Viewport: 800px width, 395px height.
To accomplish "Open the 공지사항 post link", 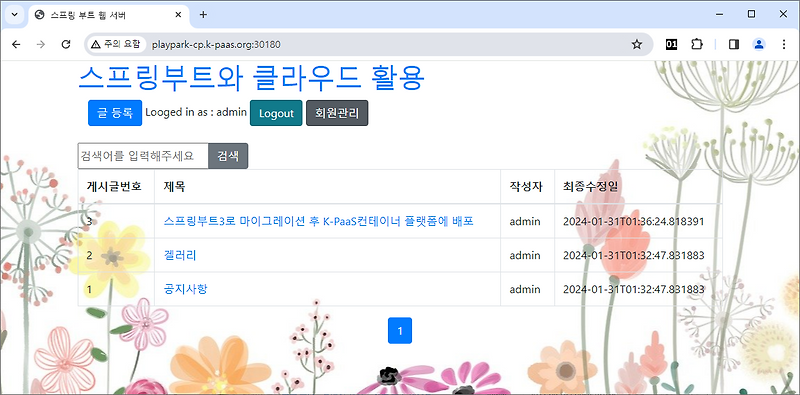I will click(185, 289).
